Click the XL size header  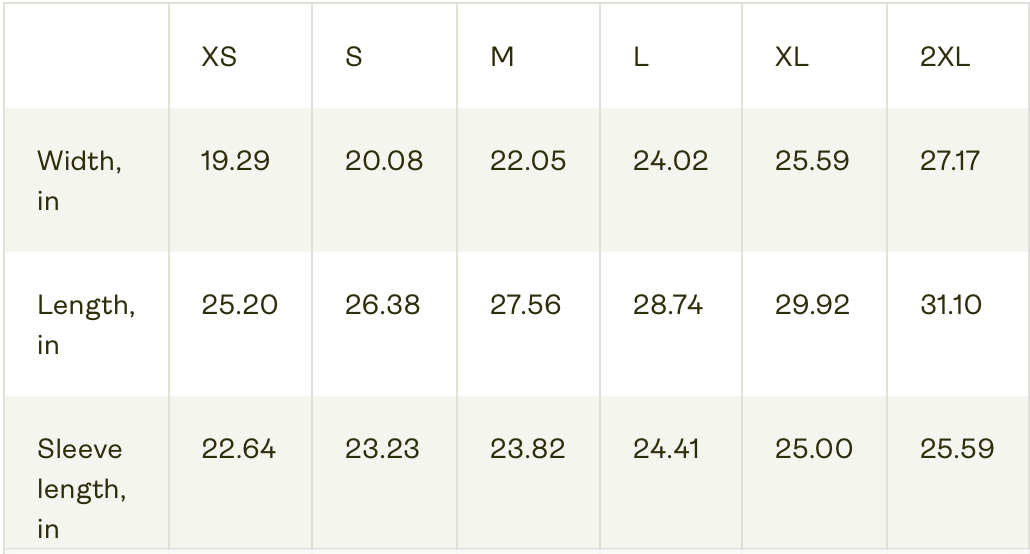click(x=792, y=57)
